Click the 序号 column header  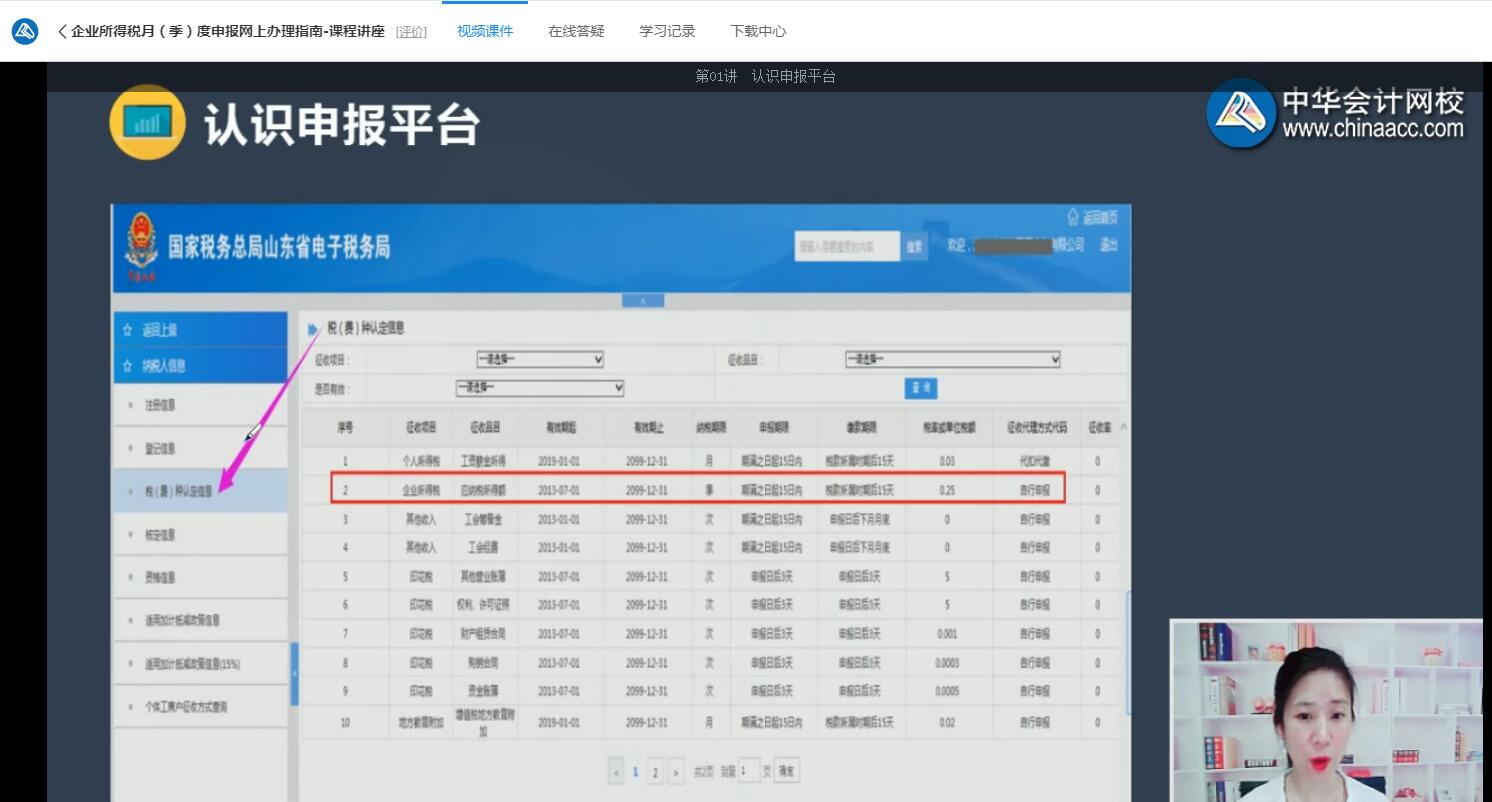pyautogui.click(x=346, y=427)
